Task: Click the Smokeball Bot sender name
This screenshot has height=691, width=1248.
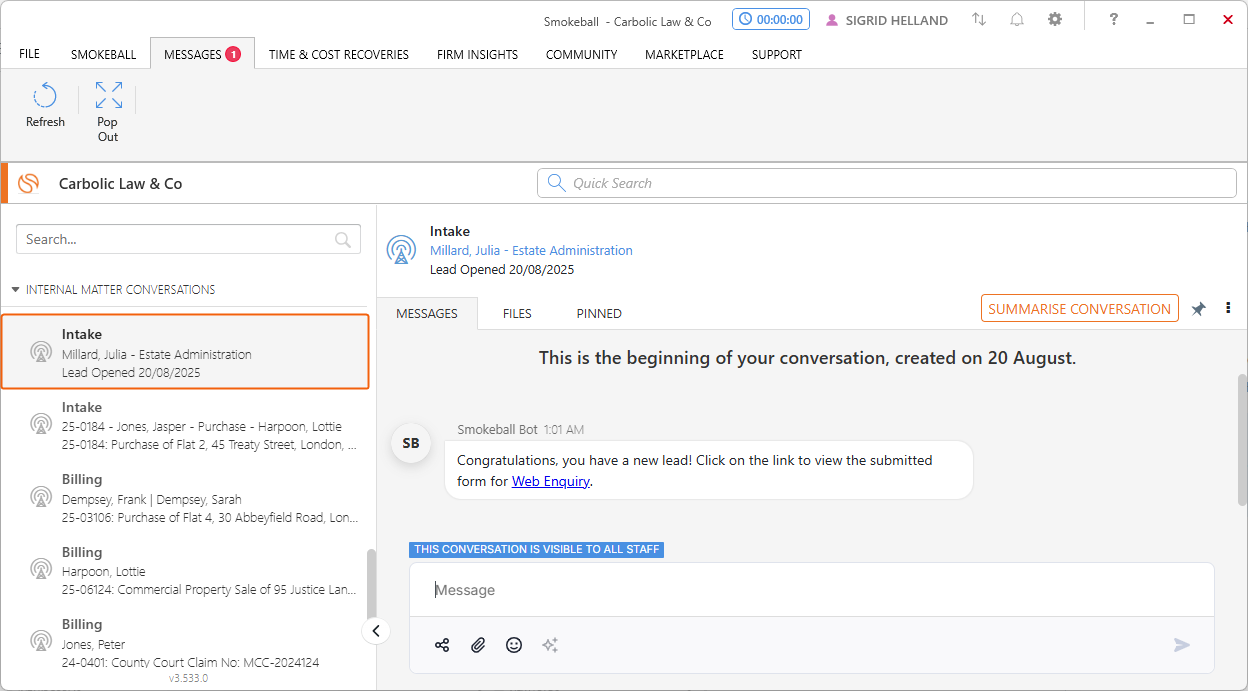Action: click(497, 430)
